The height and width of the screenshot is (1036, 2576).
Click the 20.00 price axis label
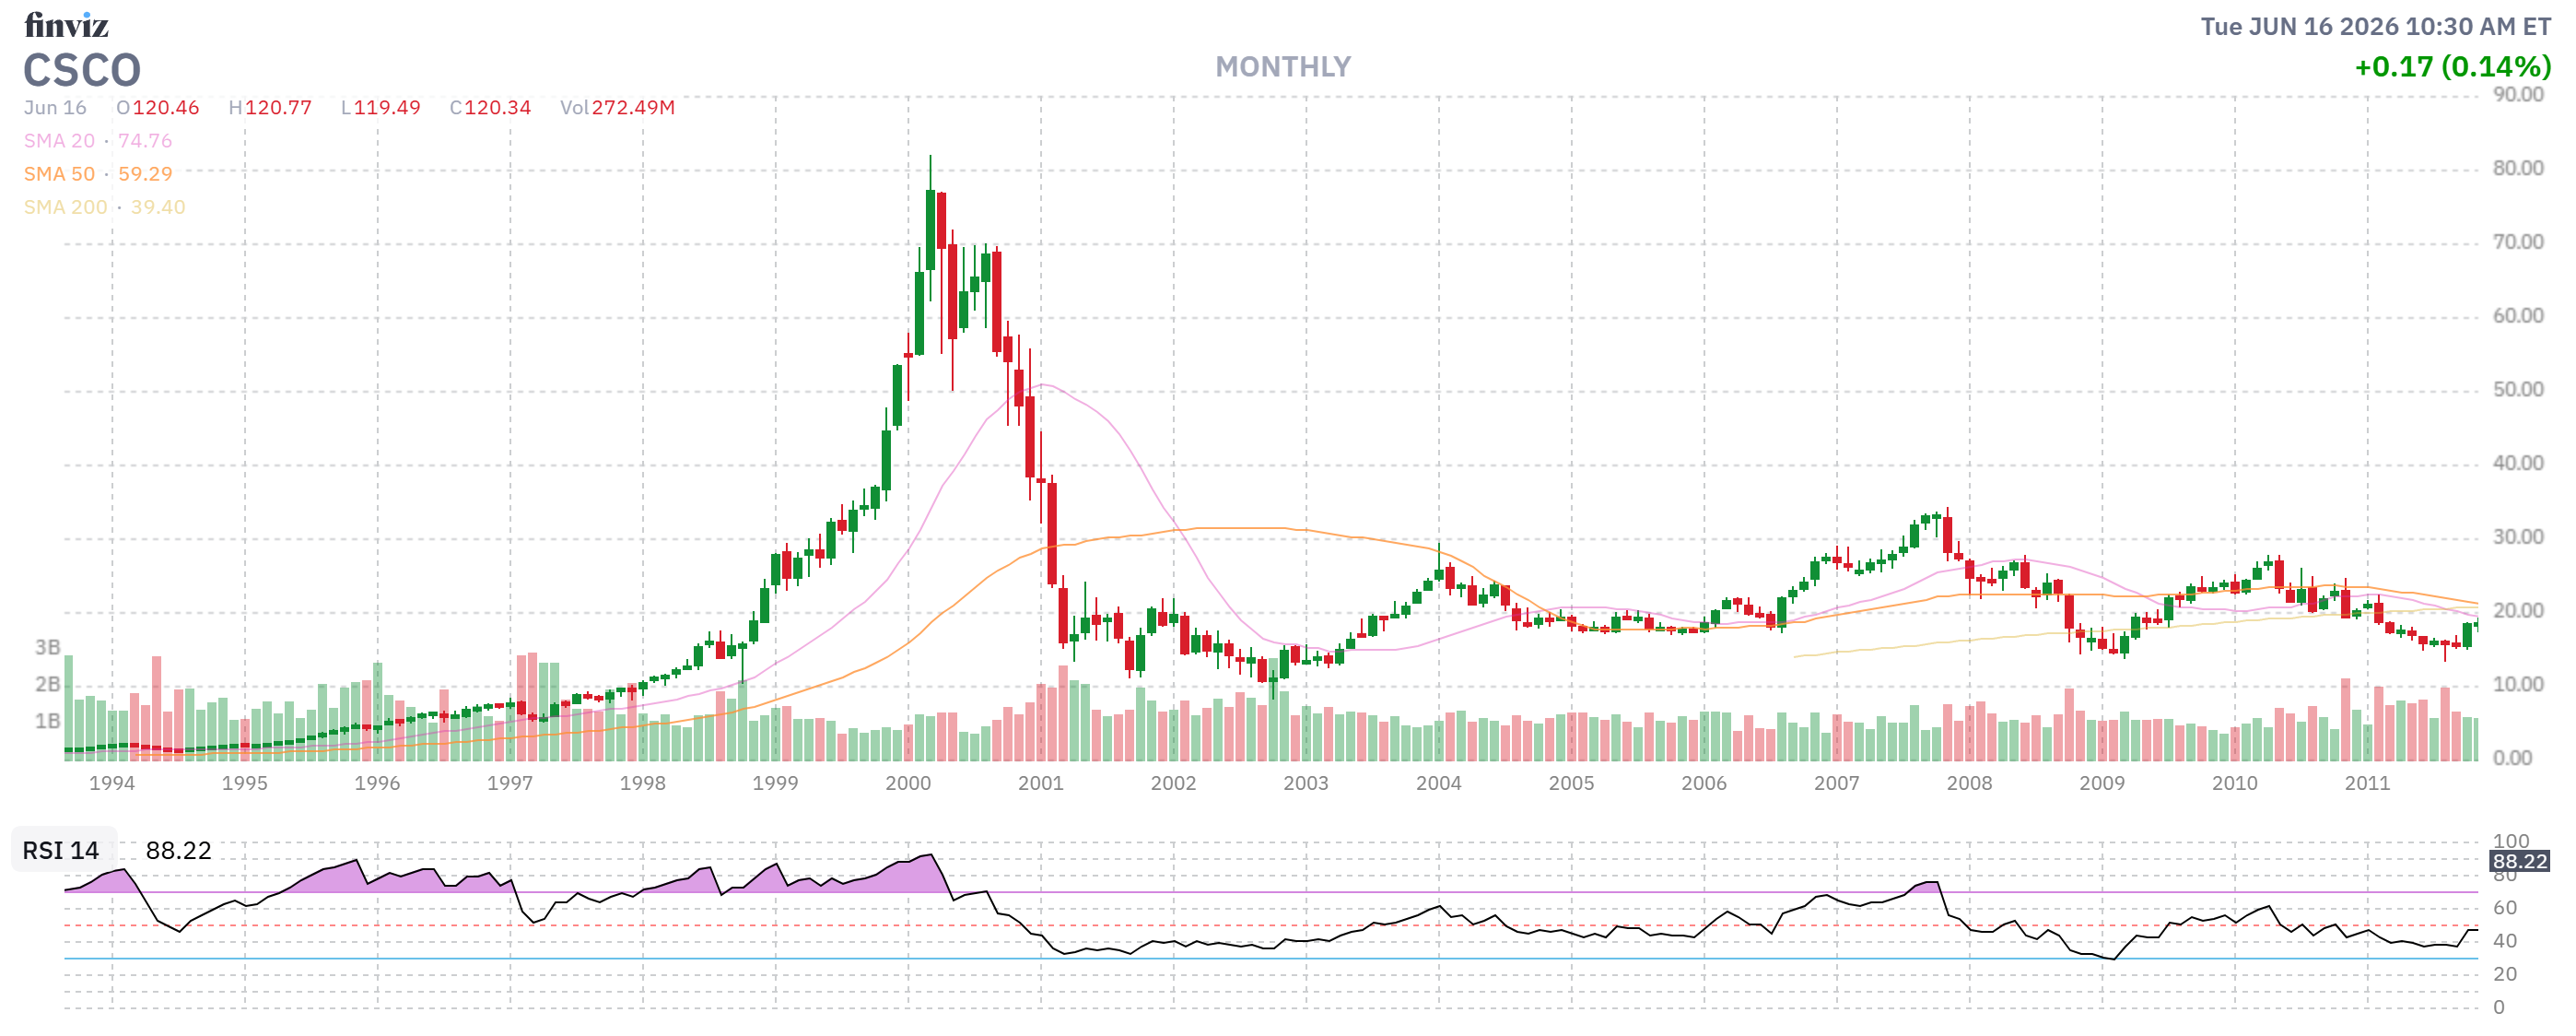2518,611
